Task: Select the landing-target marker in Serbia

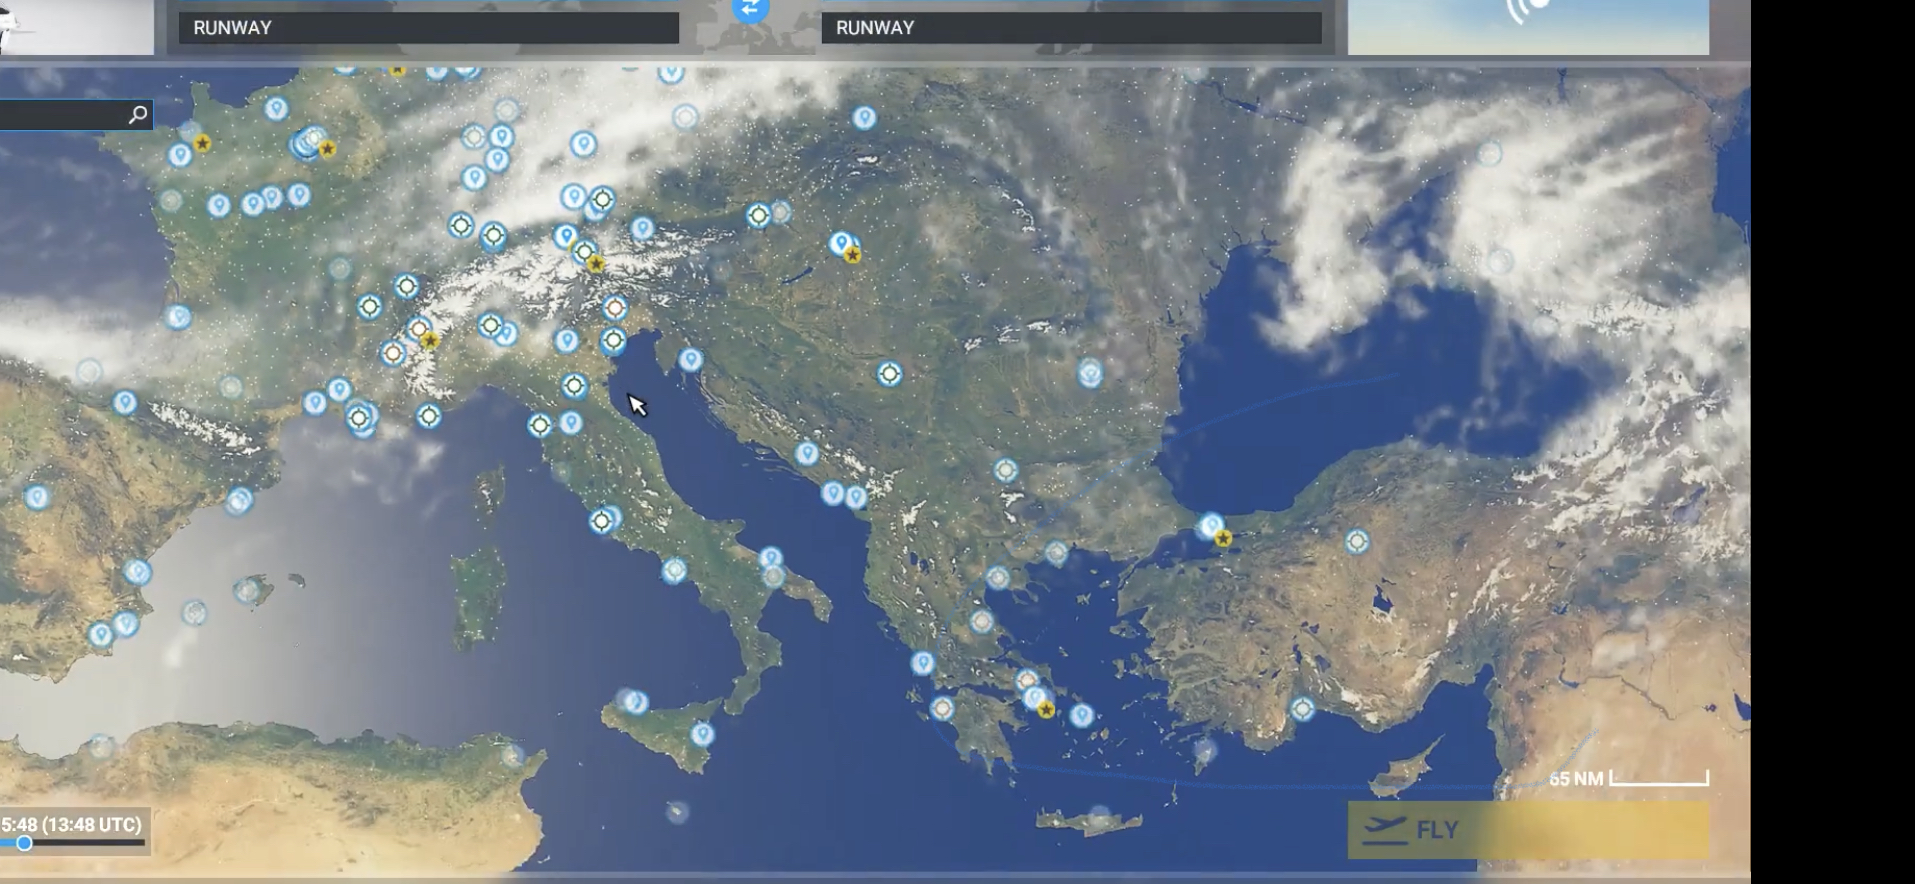Action: click(x=889, y=374)
